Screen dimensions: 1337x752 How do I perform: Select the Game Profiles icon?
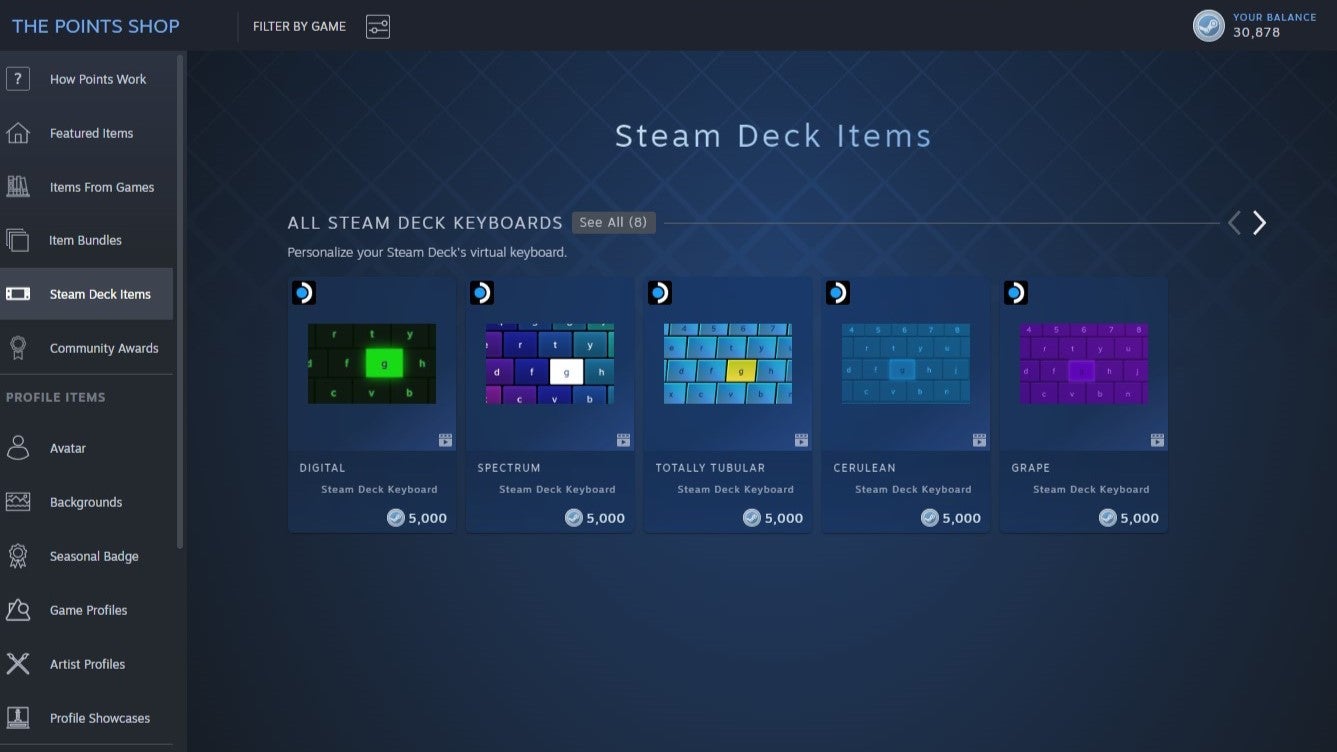click(x=17, y=610)
